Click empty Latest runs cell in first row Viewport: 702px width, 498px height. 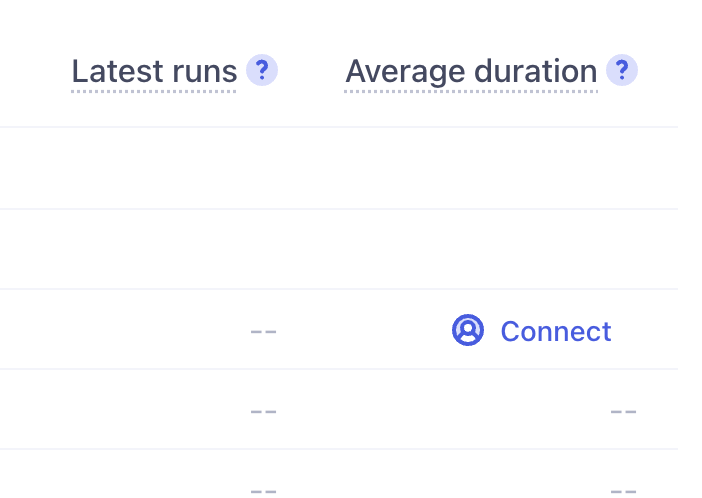(x=175, y=168)
